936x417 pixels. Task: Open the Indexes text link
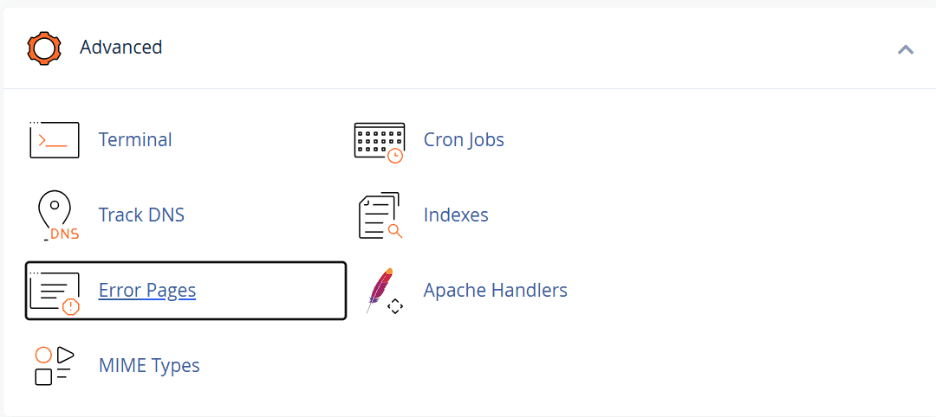coord(455,215)
